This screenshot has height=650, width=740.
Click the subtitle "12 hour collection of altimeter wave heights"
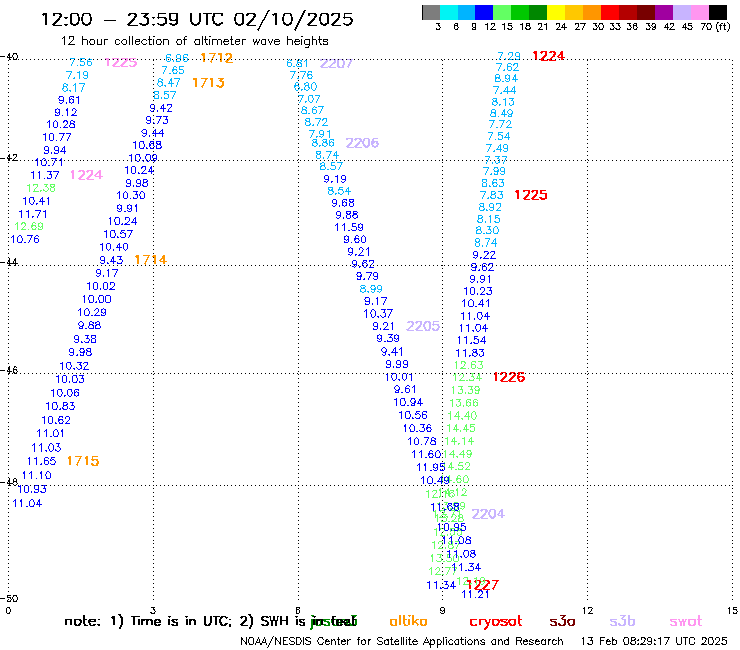pyautogui.click(x=194, y=41)
